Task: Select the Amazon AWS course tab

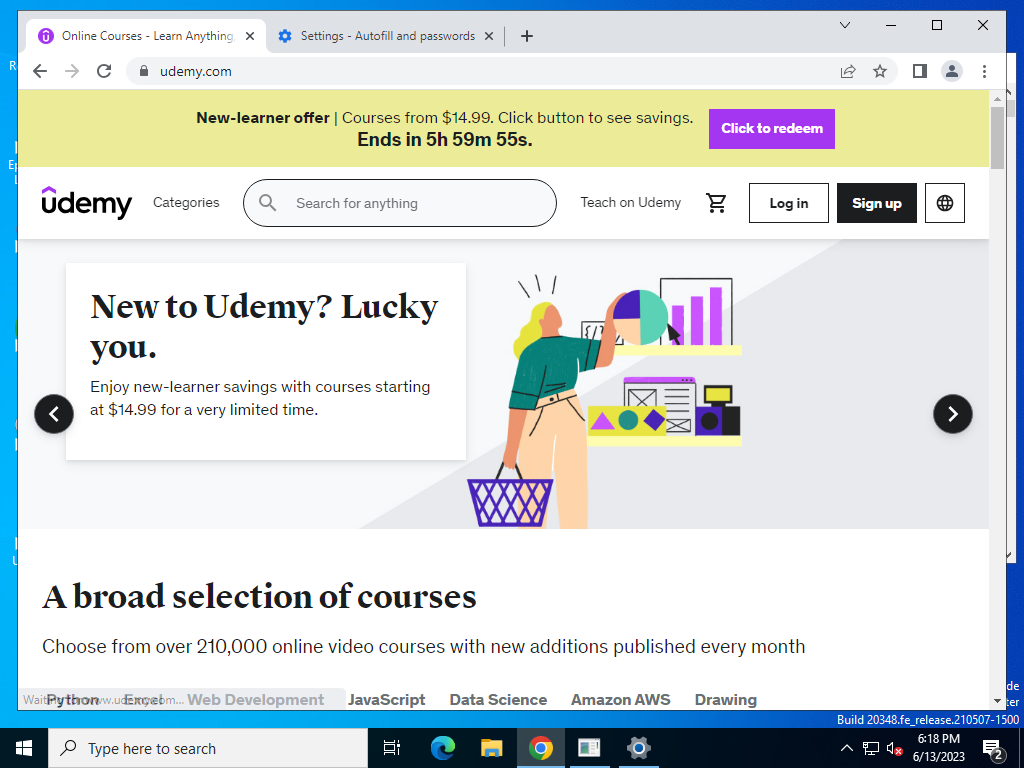Action: 620,699
